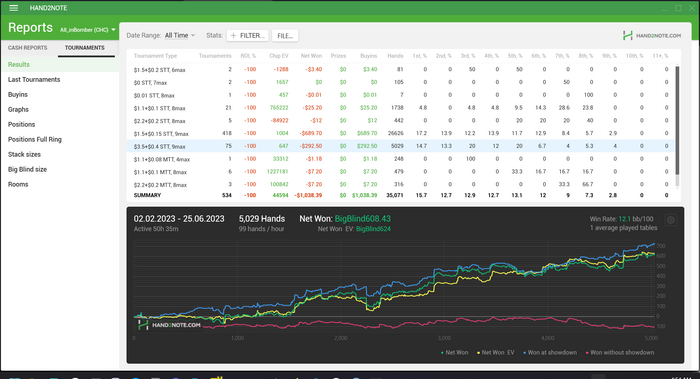The width and height of the screenshot is (700, 379).
Task: Open graph settings gear icon
Action: [x=671, y=220]
